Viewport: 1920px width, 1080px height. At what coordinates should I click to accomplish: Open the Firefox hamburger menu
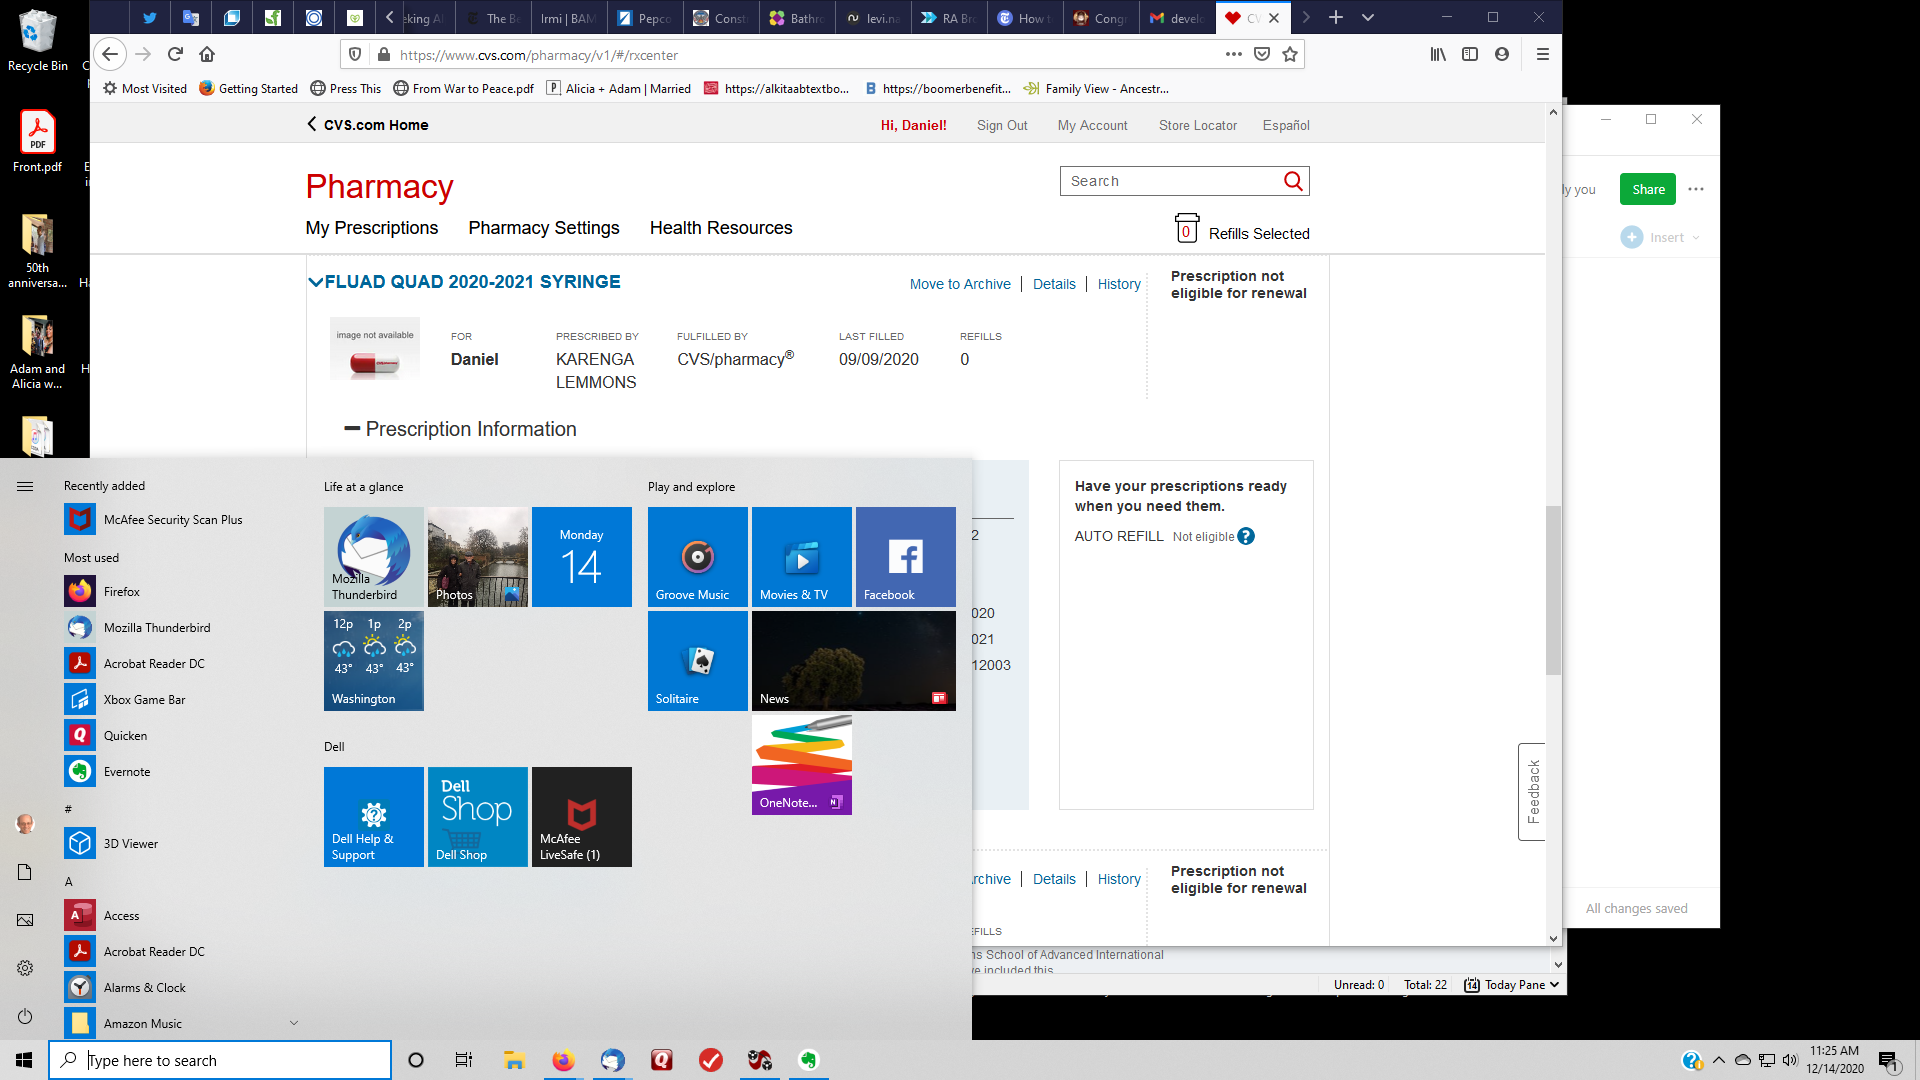click(1542, 55)
